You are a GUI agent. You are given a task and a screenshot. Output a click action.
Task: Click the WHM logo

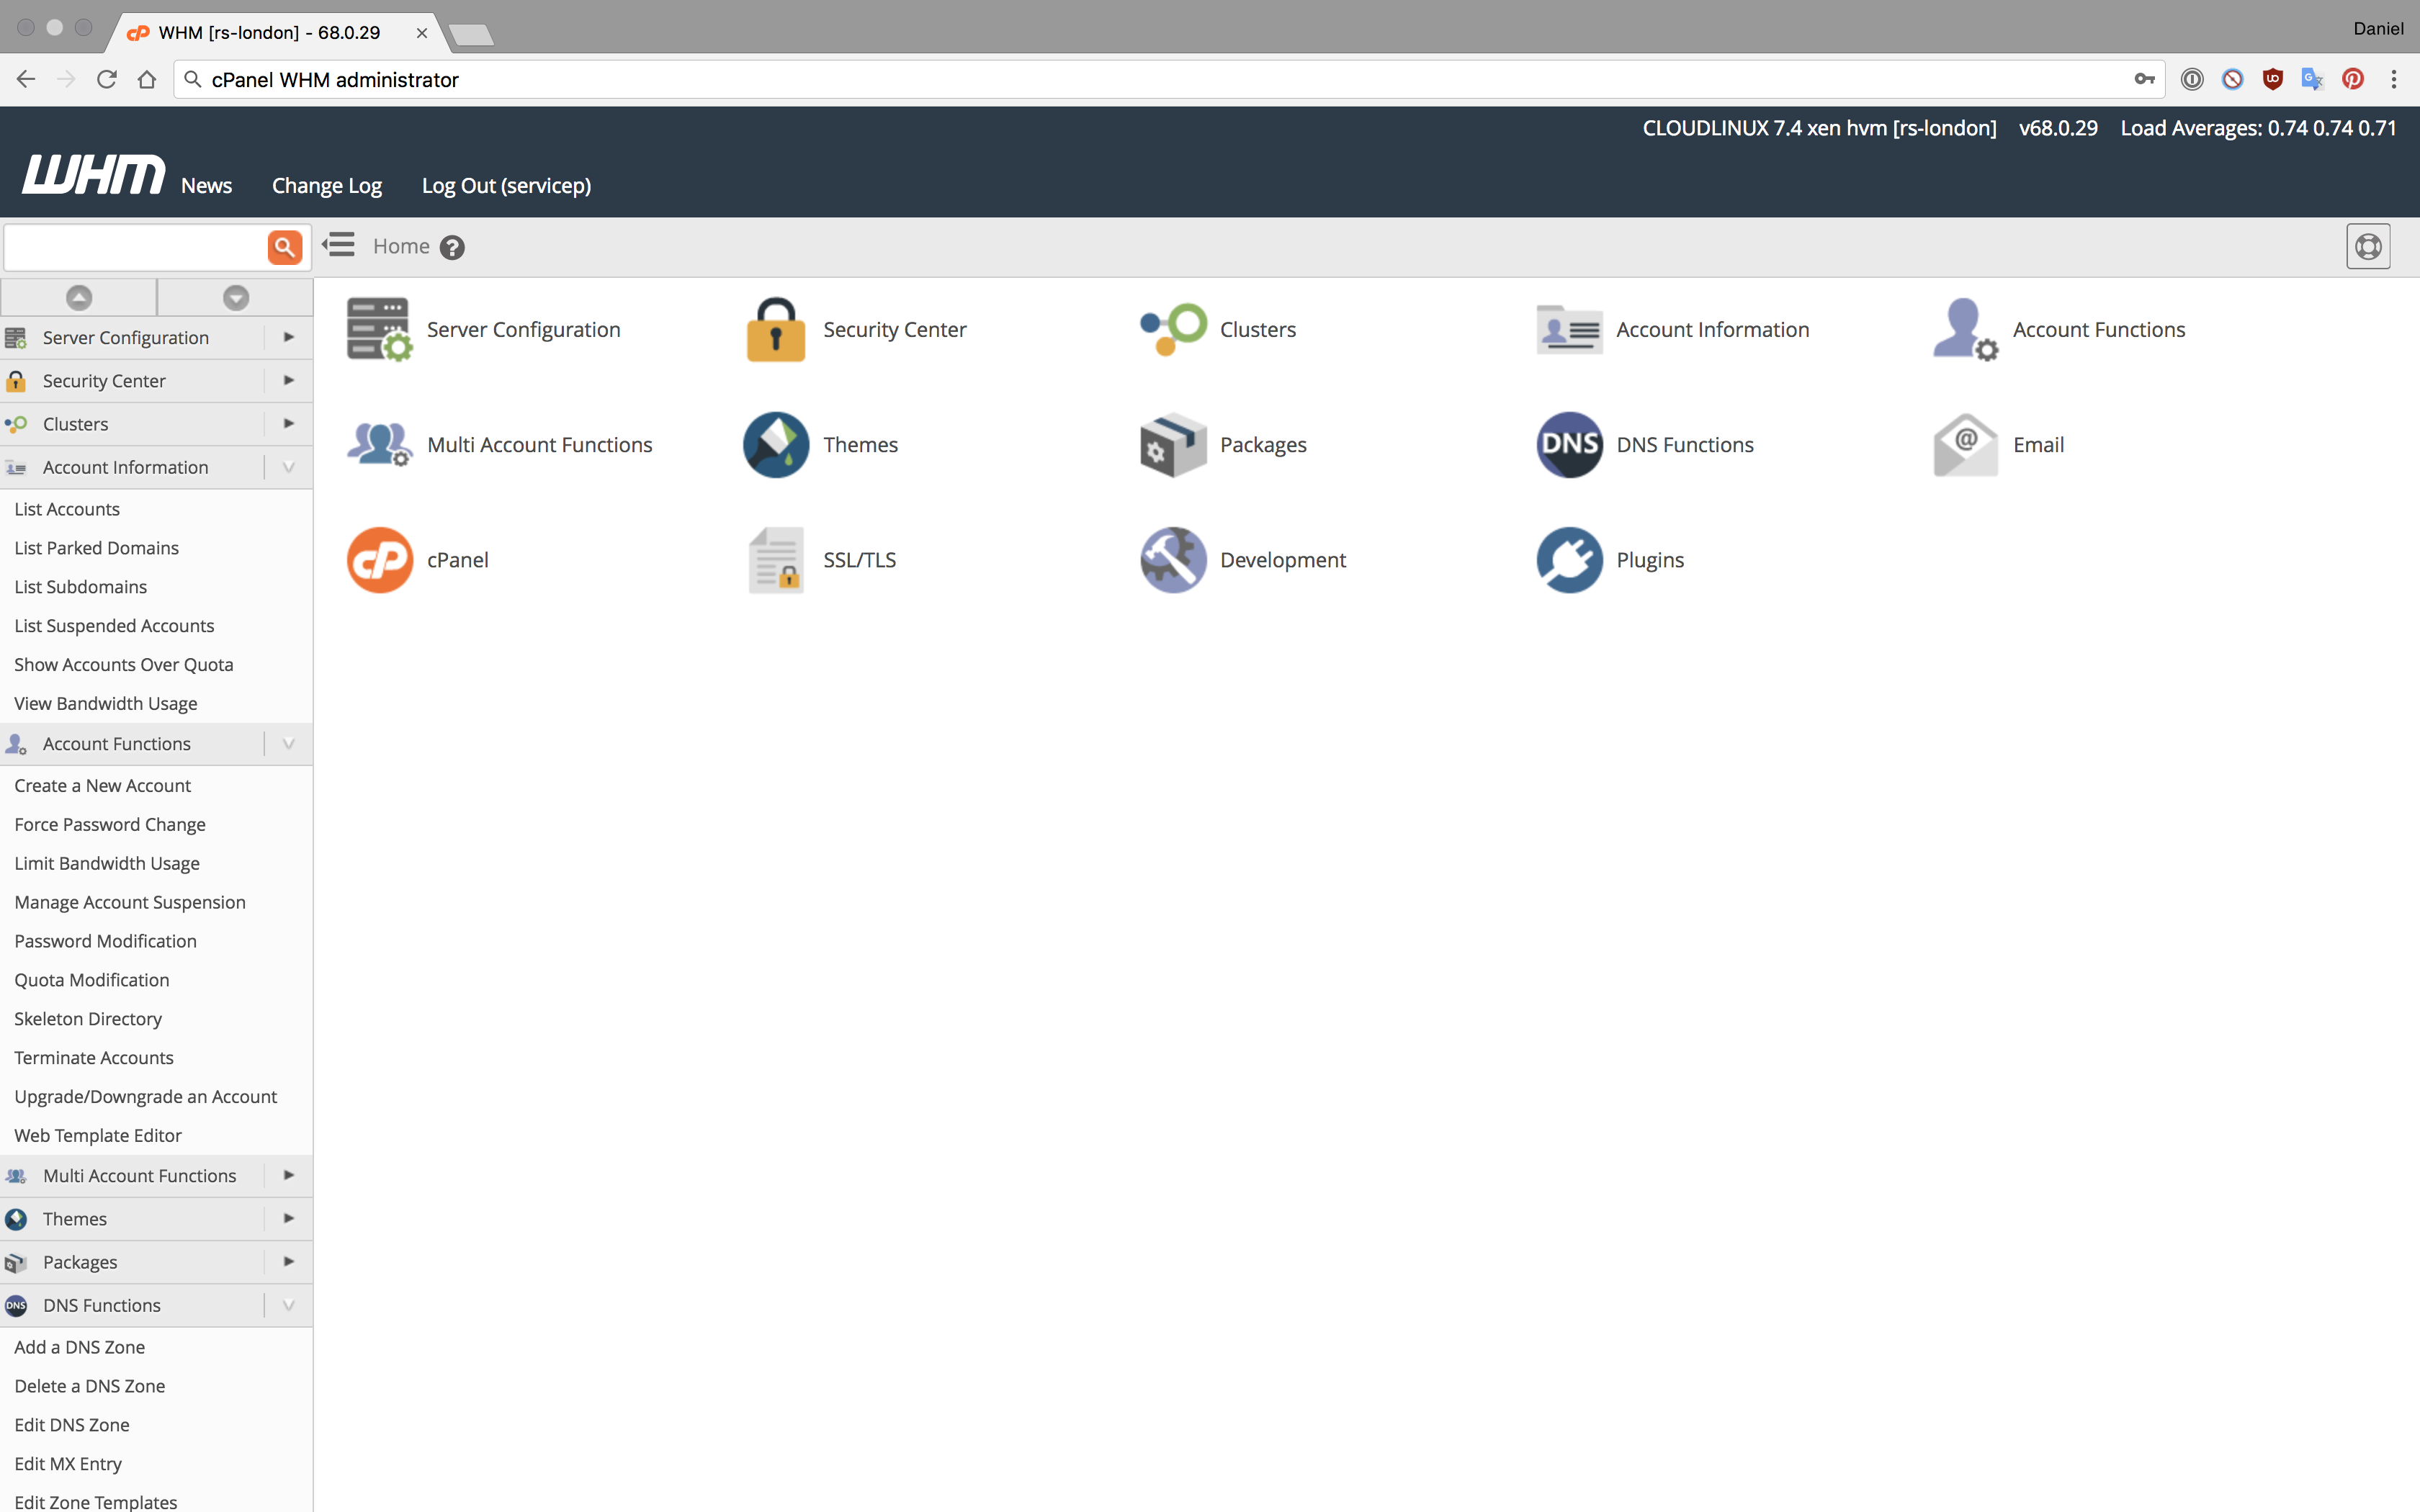94,174
